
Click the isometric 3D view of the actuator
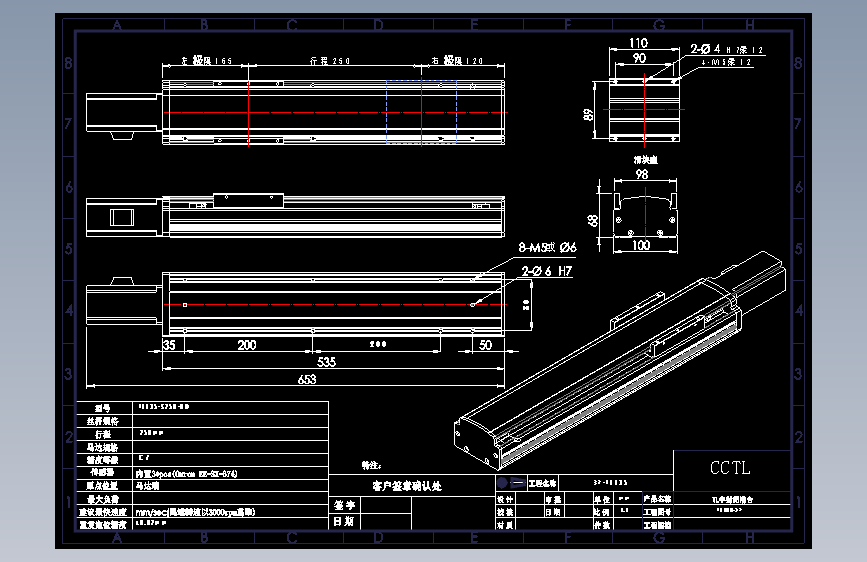point(619,360)
